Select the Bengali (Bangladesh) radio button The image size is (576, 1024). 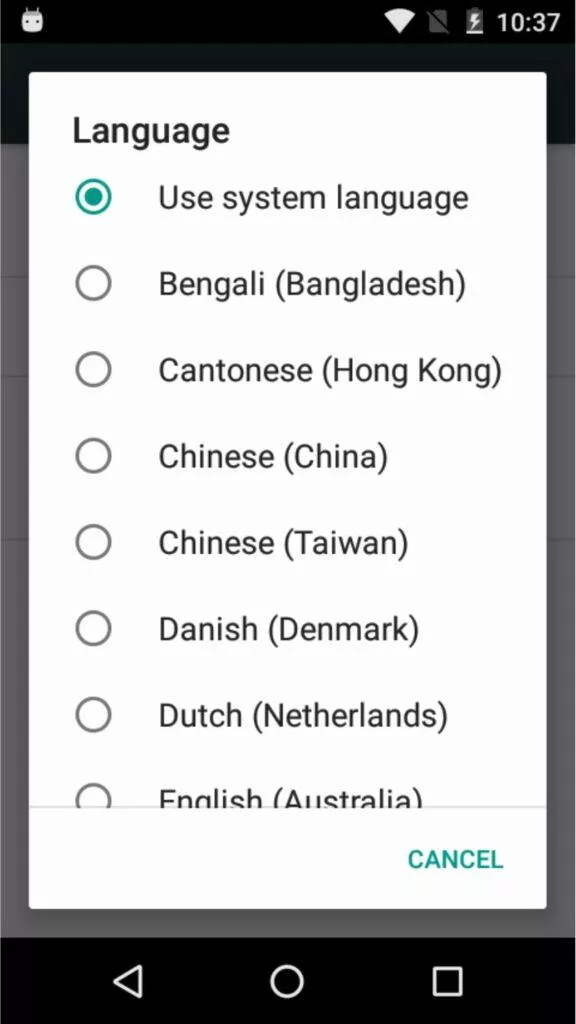click(93, 283)
